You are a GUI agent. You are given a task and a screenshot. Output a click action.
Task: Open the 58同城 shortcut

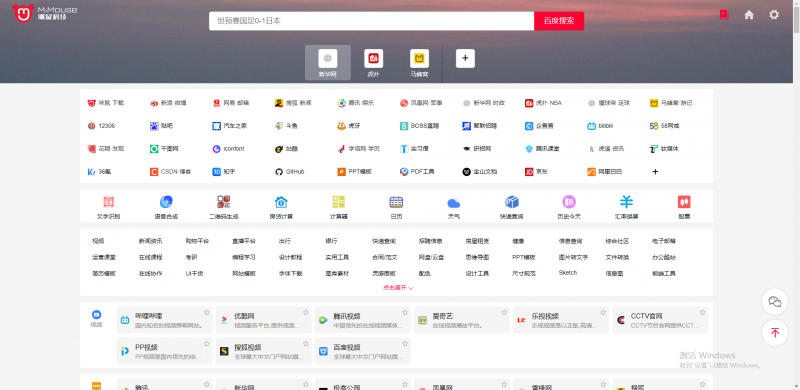[x=665, y=126]
